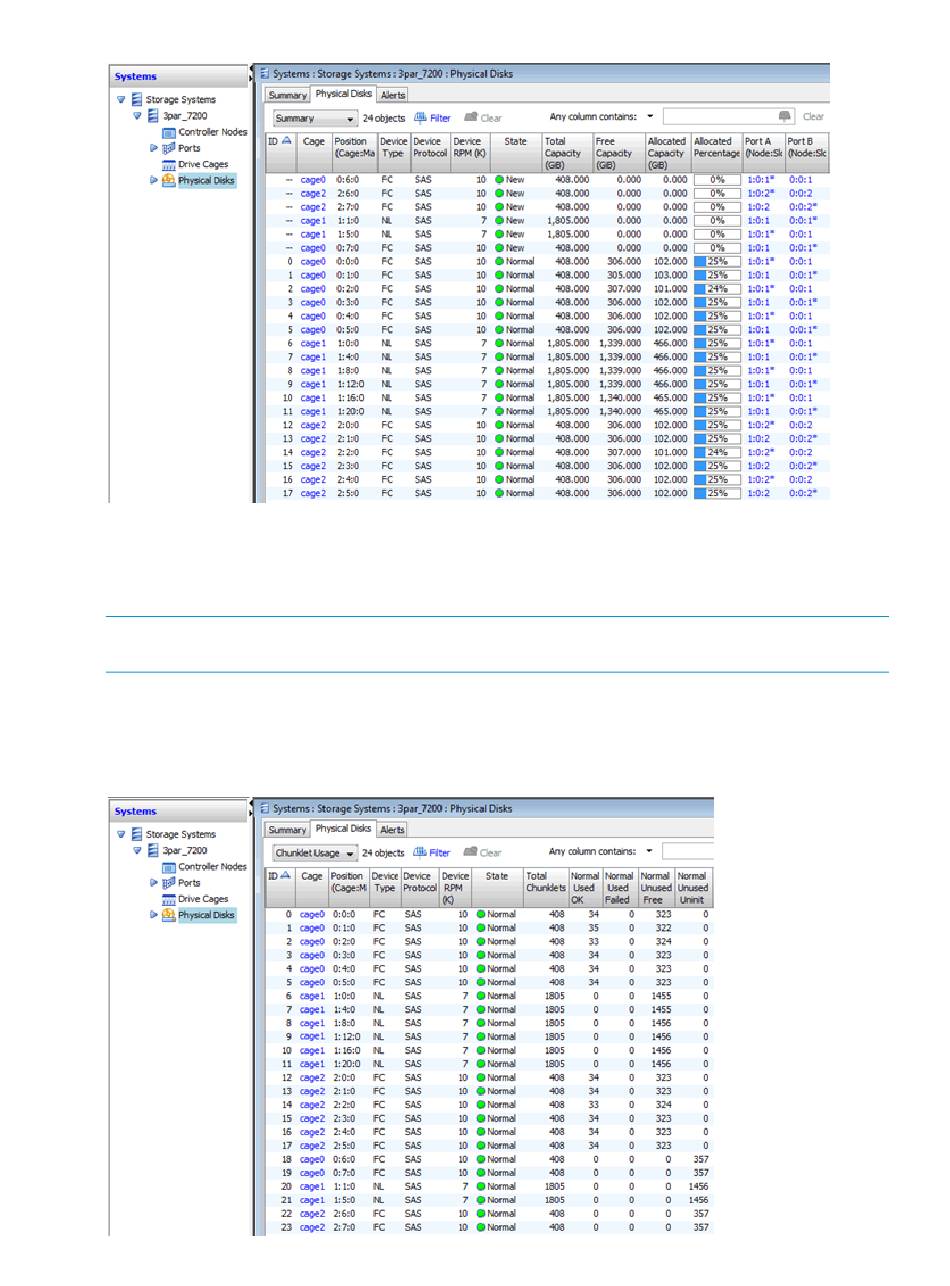The width and height of the screenshot is (950, 1286).
Task: Sort by Total Chunklets column header
Action: point(546,887)
